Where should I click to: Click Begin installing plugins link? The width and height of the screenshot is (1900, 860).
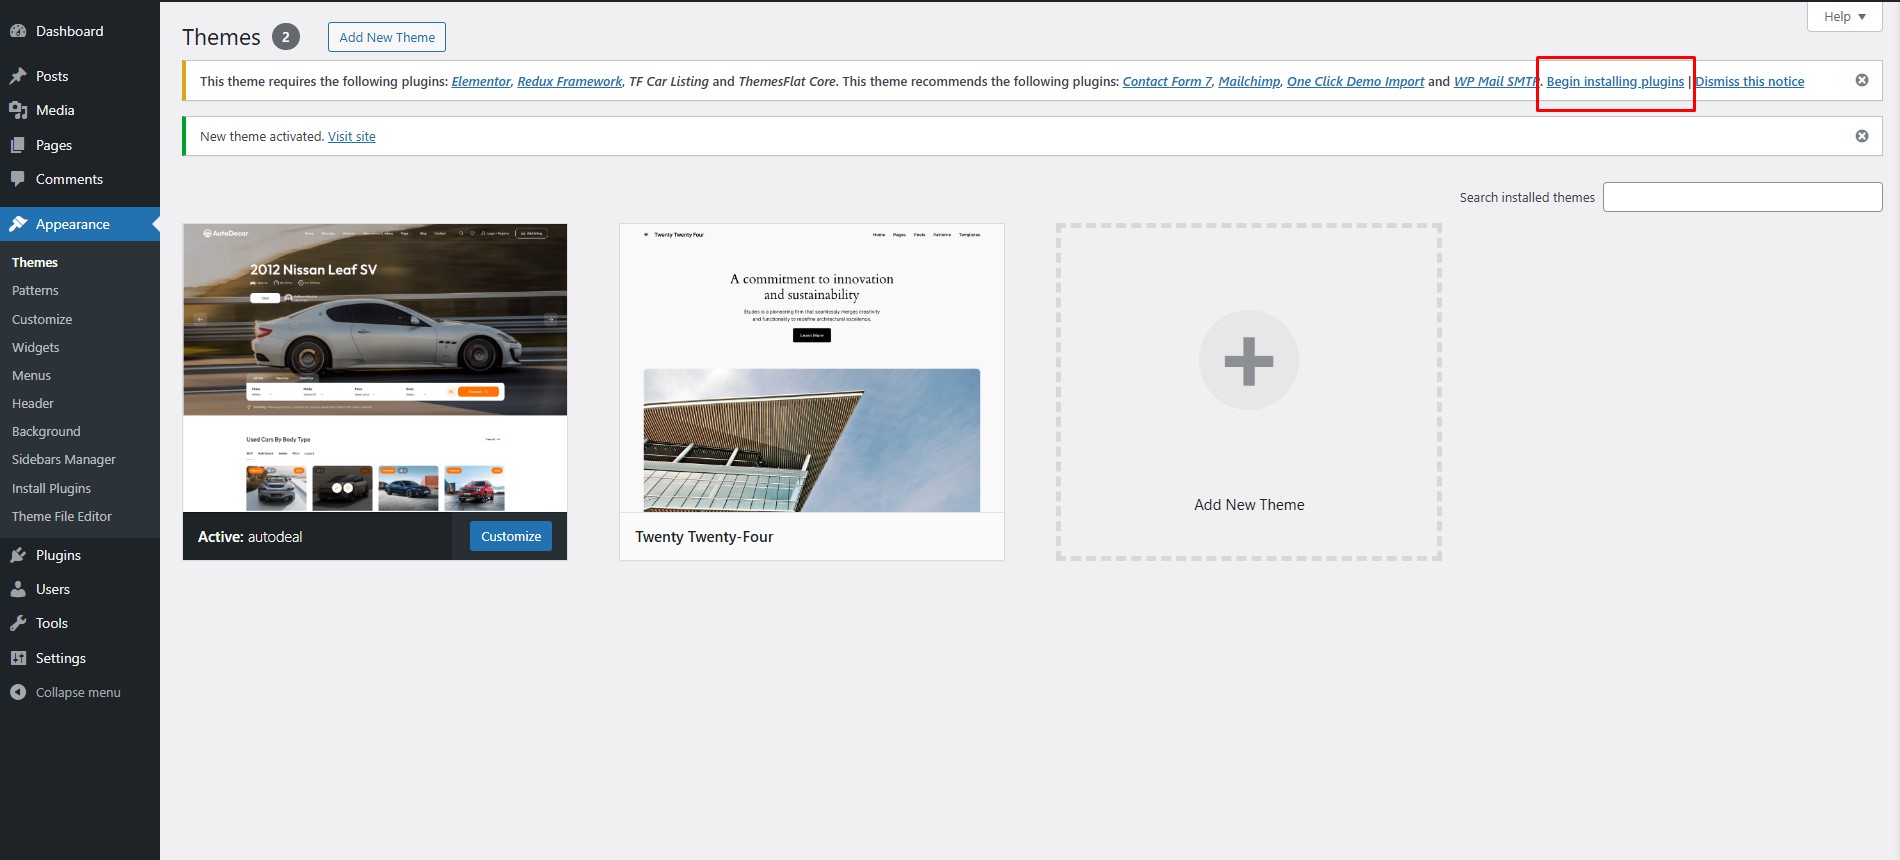coord(1615,81)
